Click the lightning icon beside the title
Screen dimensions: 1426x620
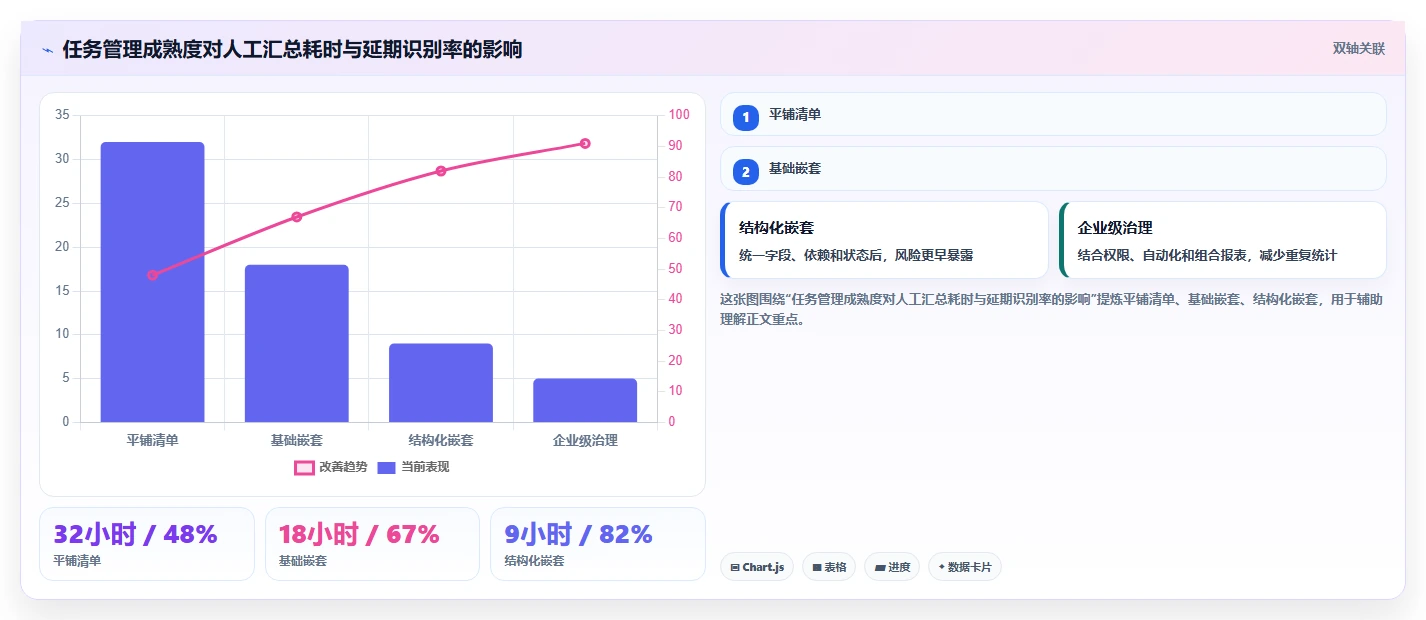click(47, 49)
